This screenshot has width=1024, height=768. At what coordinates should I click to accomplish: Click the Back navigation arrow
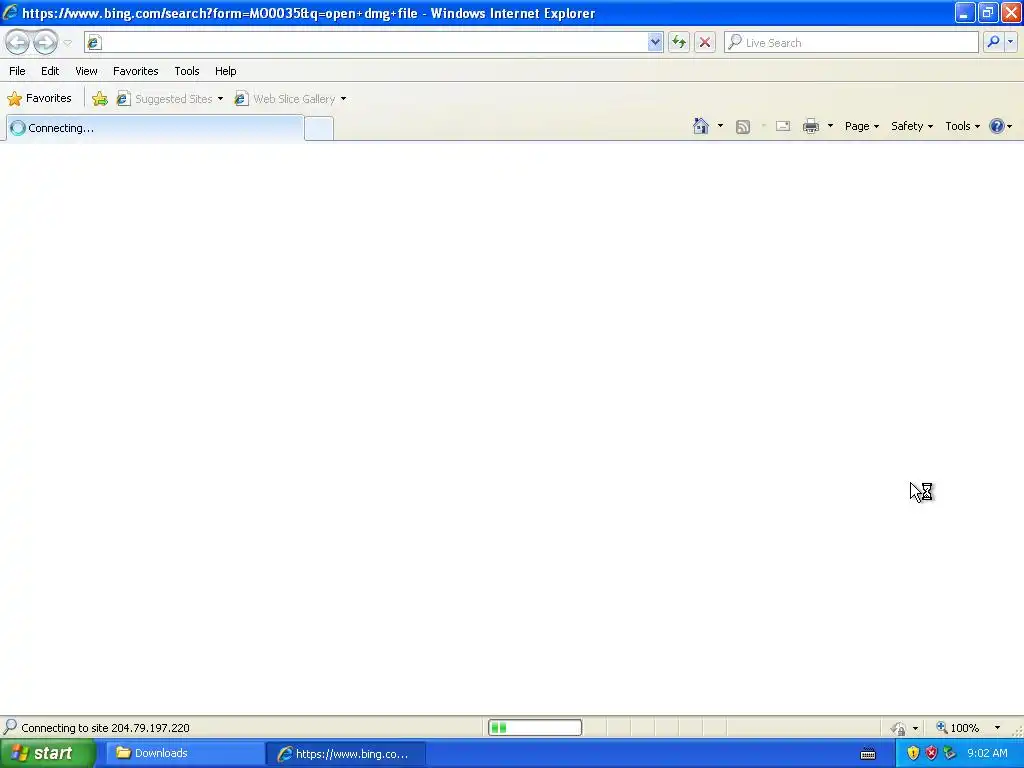(18, 42)
